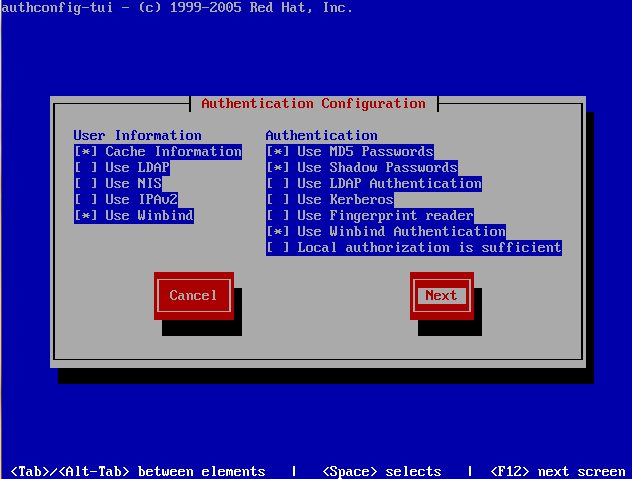632x479 pixels.
Task: Enable the Use NIS option
Action: coord(118,184)
